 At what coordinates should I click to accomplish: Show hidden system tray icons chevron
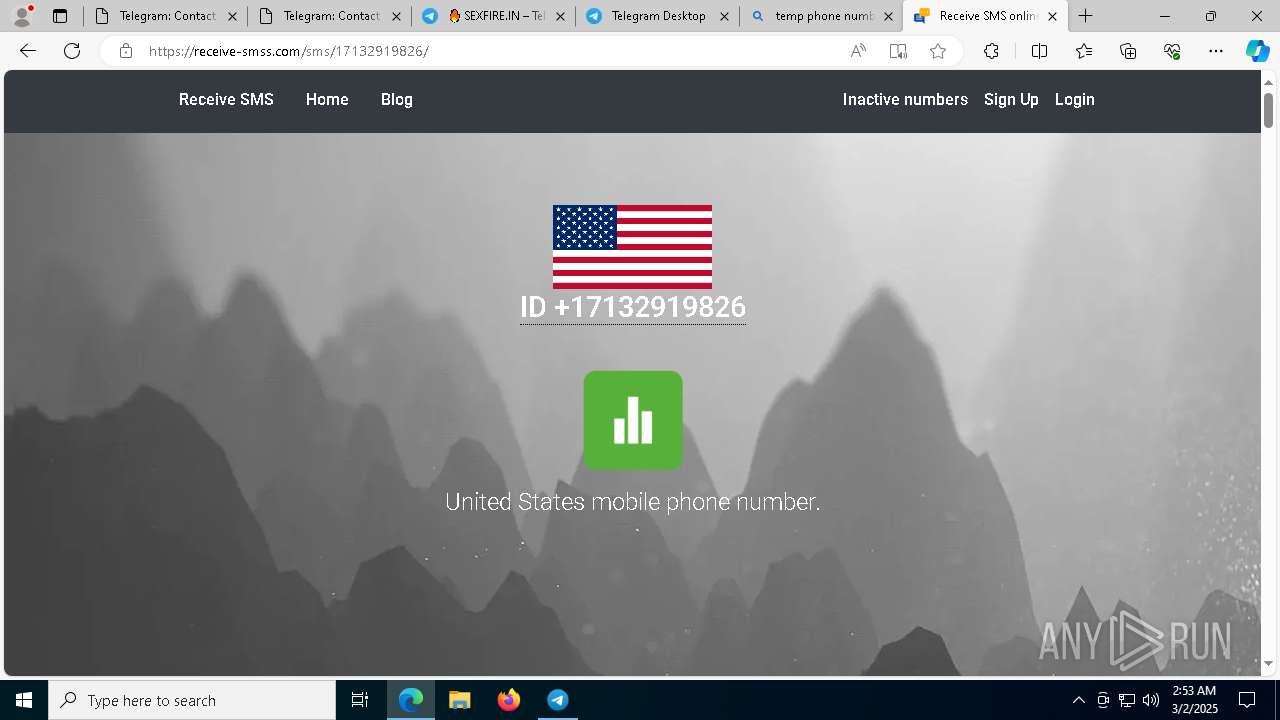[x=1078, y=700]
